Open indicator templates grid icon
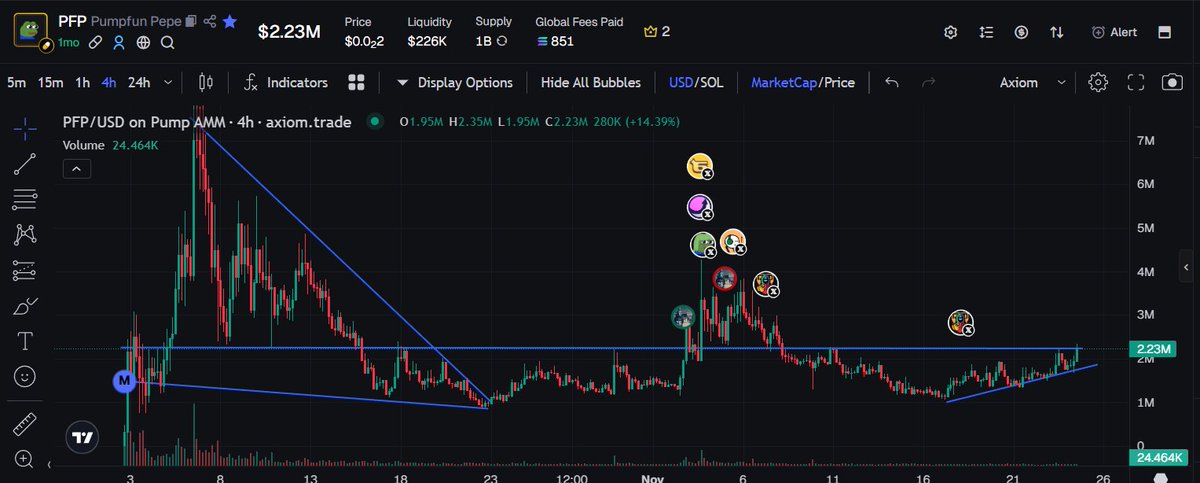 pos(356,82)
